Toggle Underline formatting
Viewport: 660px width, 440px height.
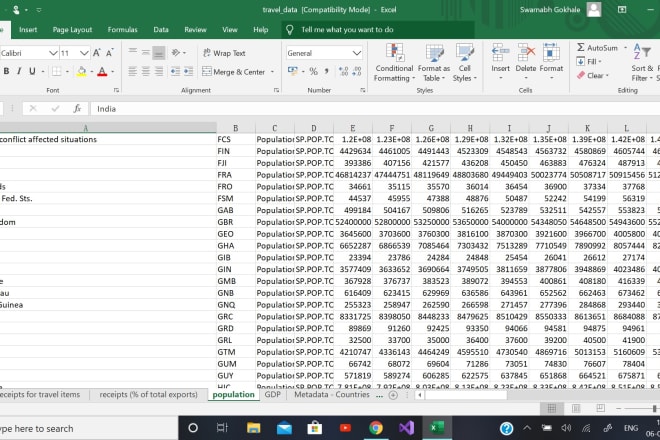(x=32, y=71)
